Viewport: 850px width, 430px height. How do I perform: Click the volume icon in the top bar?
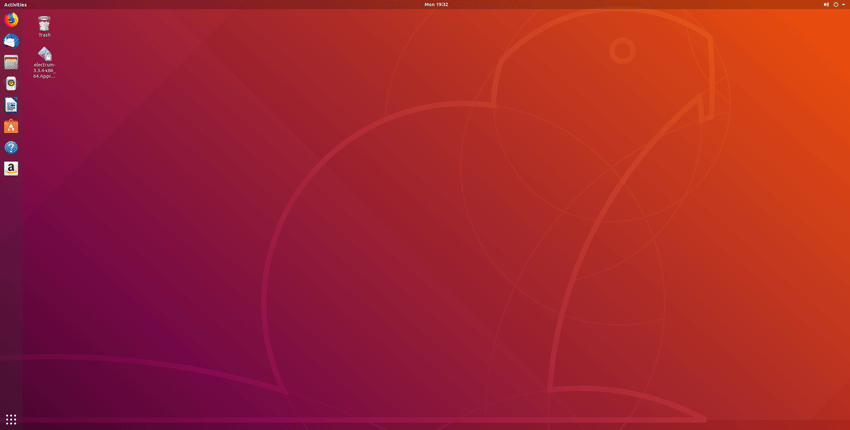pos(826,4)
